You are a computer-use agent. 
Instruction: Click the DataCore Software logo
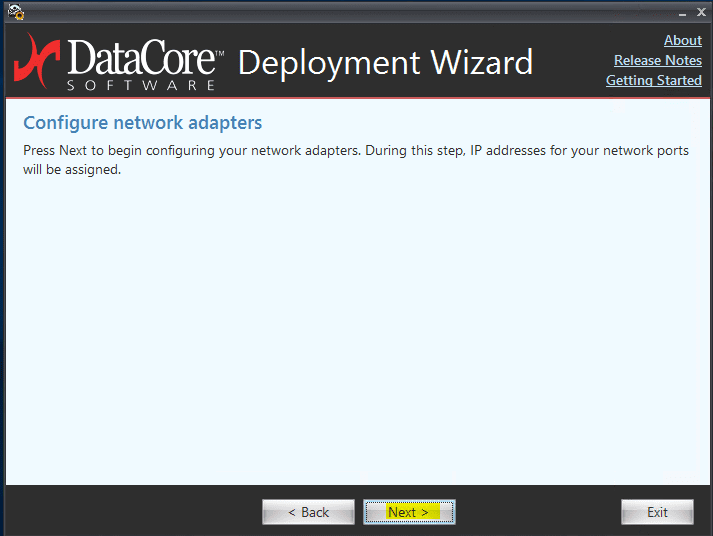119,62
